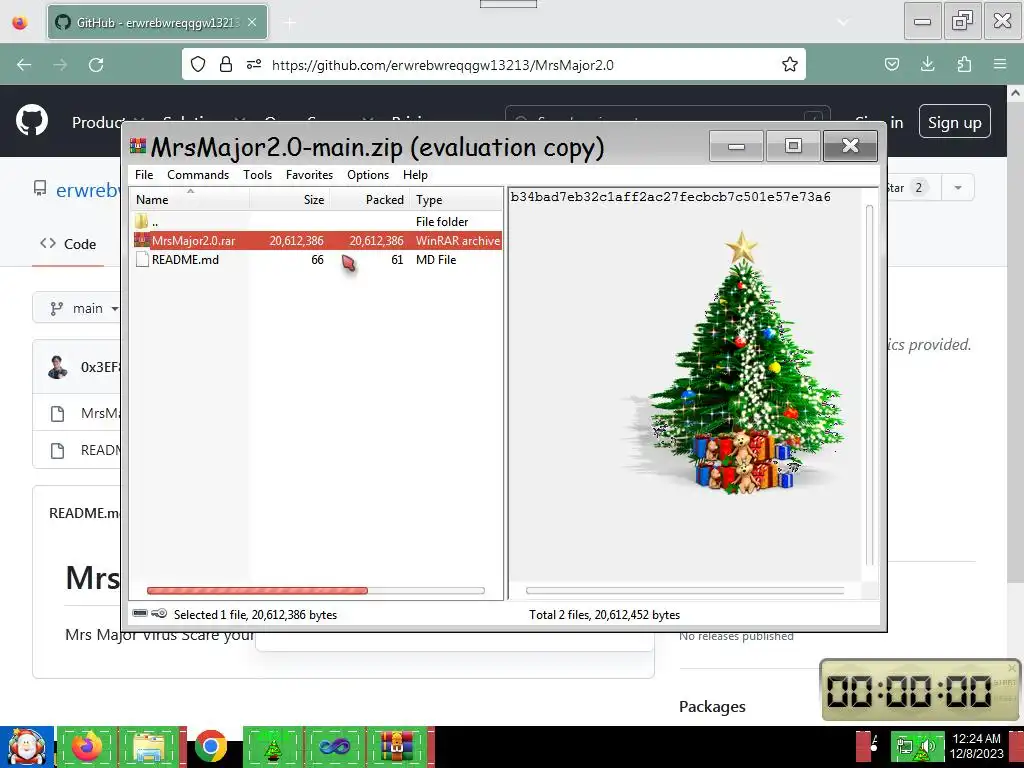Click the 'File folder' type cell

click(441, 222)
